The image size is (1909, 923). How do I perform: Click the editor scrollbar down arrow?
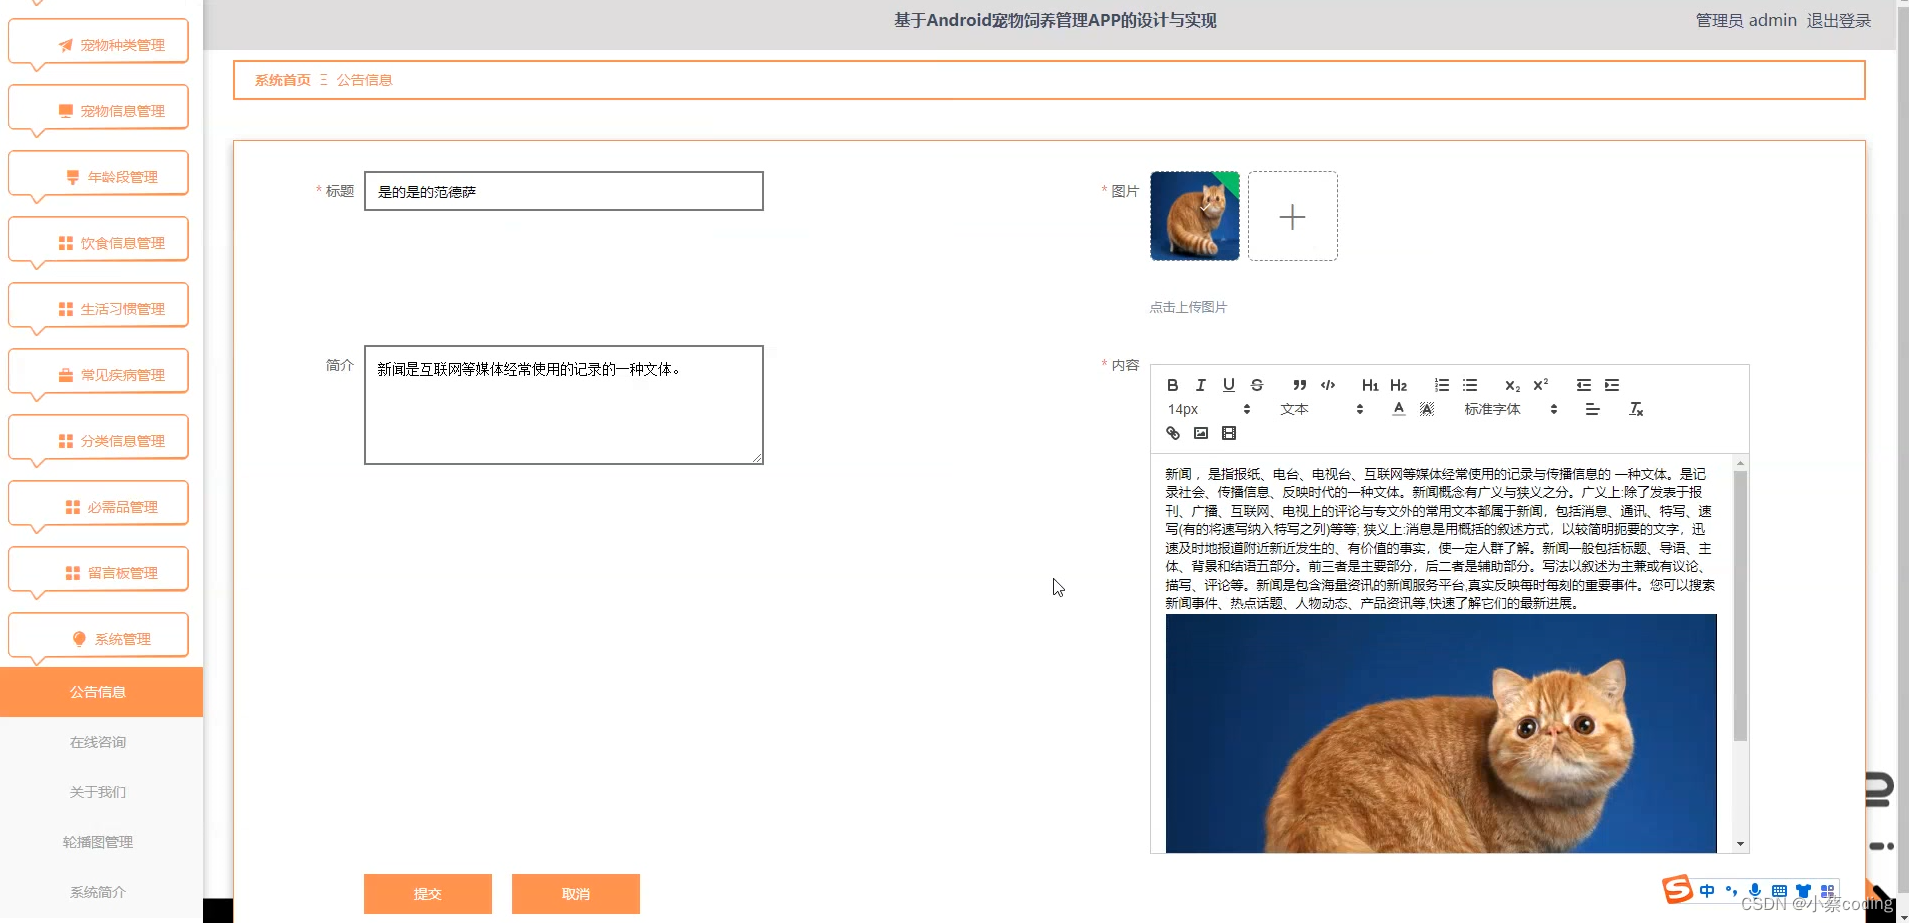pos(1740,844)
